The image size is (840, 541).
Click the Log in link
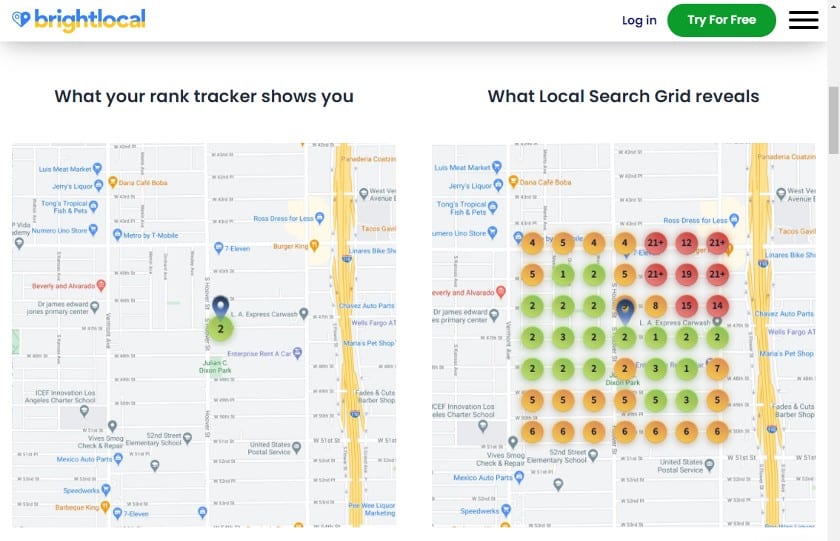(639, 20)
